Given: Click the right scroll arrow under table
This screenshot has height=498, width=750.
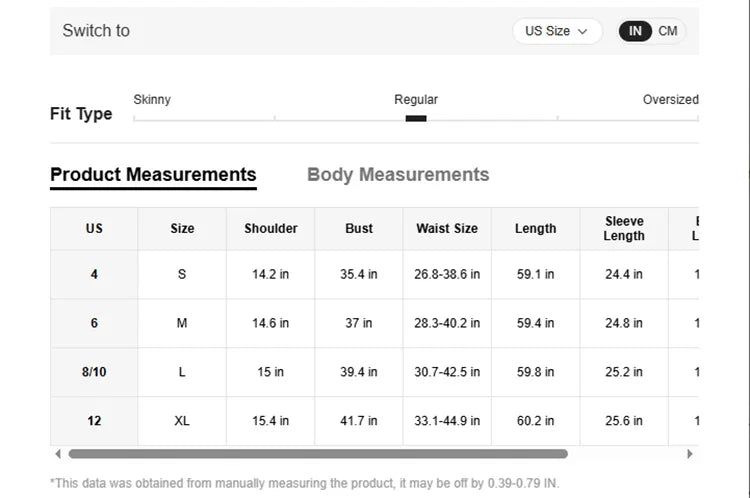Looking at the screenshot, I should [689, 454].
